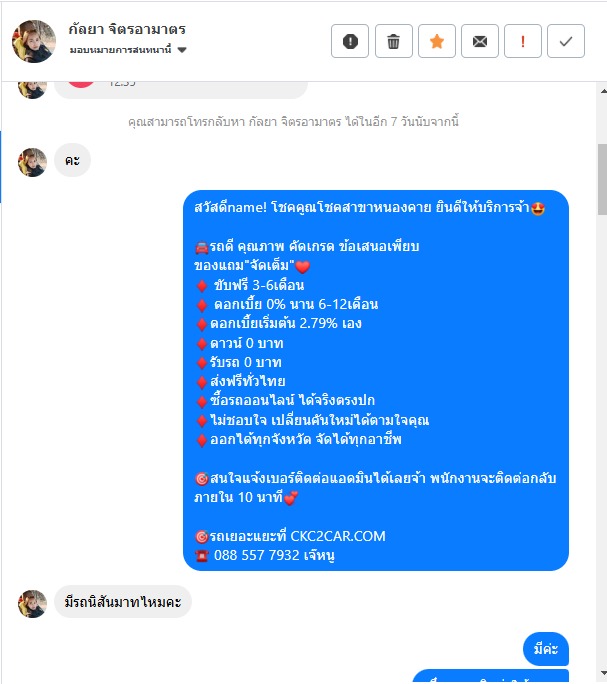Click phone number 088 557 7932
Screen dimensions: 607x684
point(257,555)
